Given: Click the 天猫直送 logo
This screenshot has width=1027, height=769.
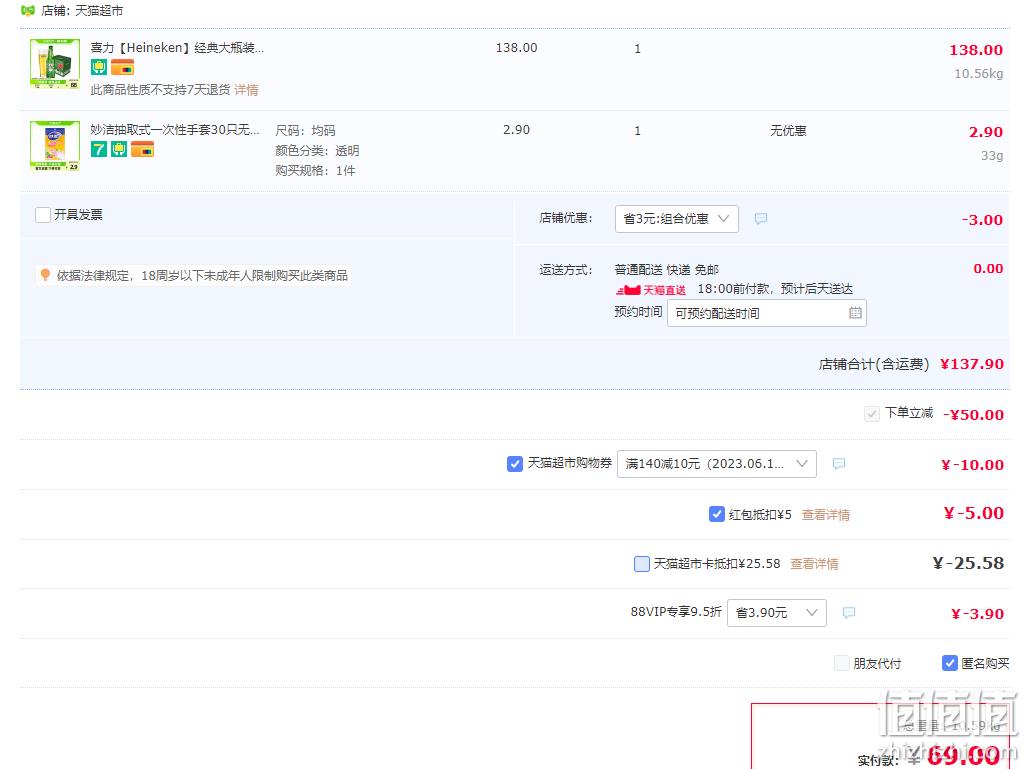Looking at the screenshot, I should pyautogui.click(x=650, y=290).
